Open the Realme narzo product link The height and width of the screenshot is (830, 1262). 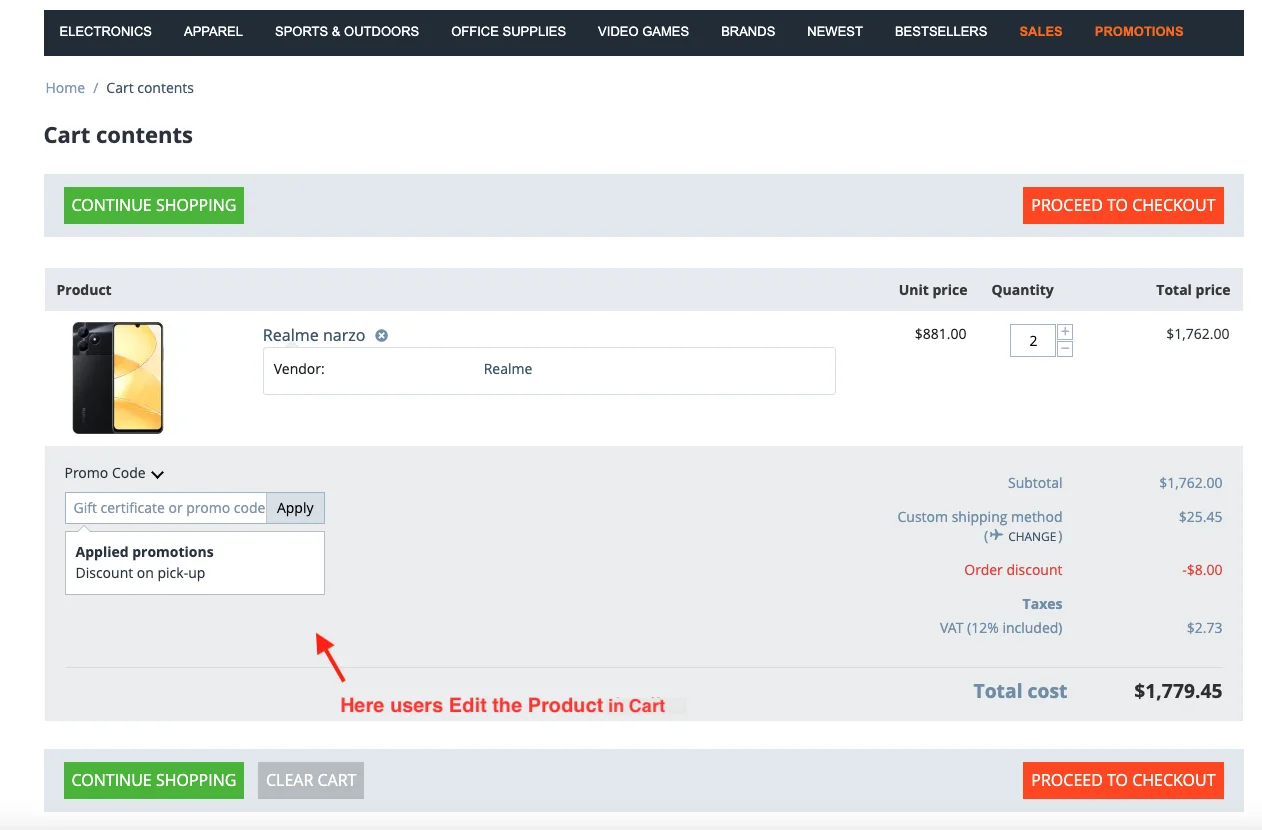pyautogui.click(x=314, y=336)
